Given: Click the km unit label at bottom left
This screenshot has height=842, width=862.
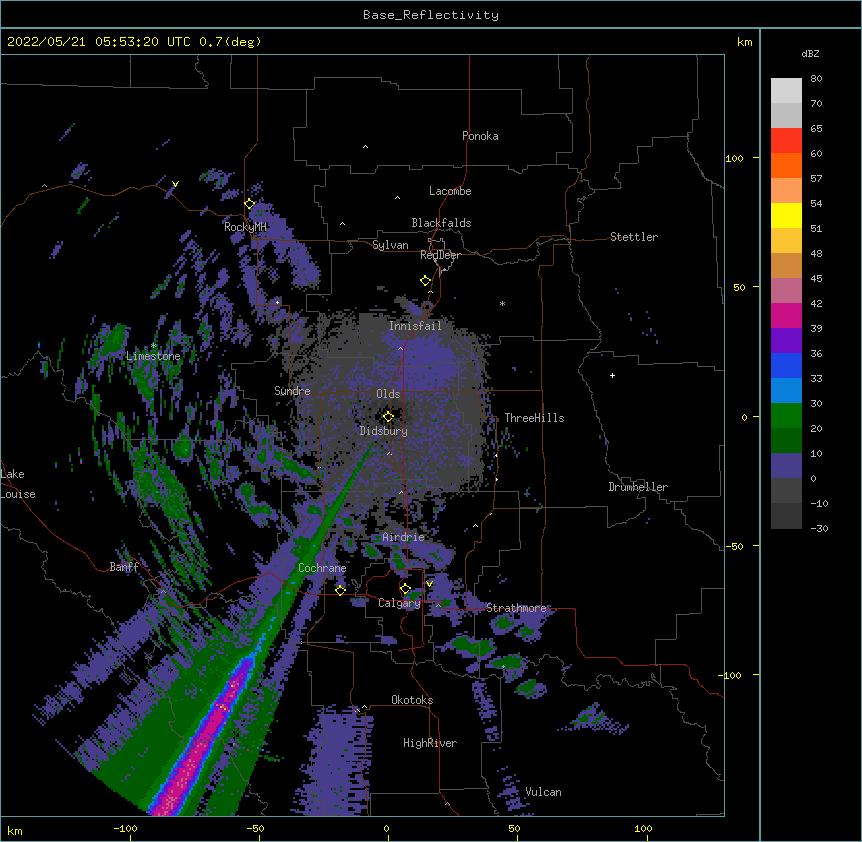Looking at the screenshot, I should tap(15, 830).
